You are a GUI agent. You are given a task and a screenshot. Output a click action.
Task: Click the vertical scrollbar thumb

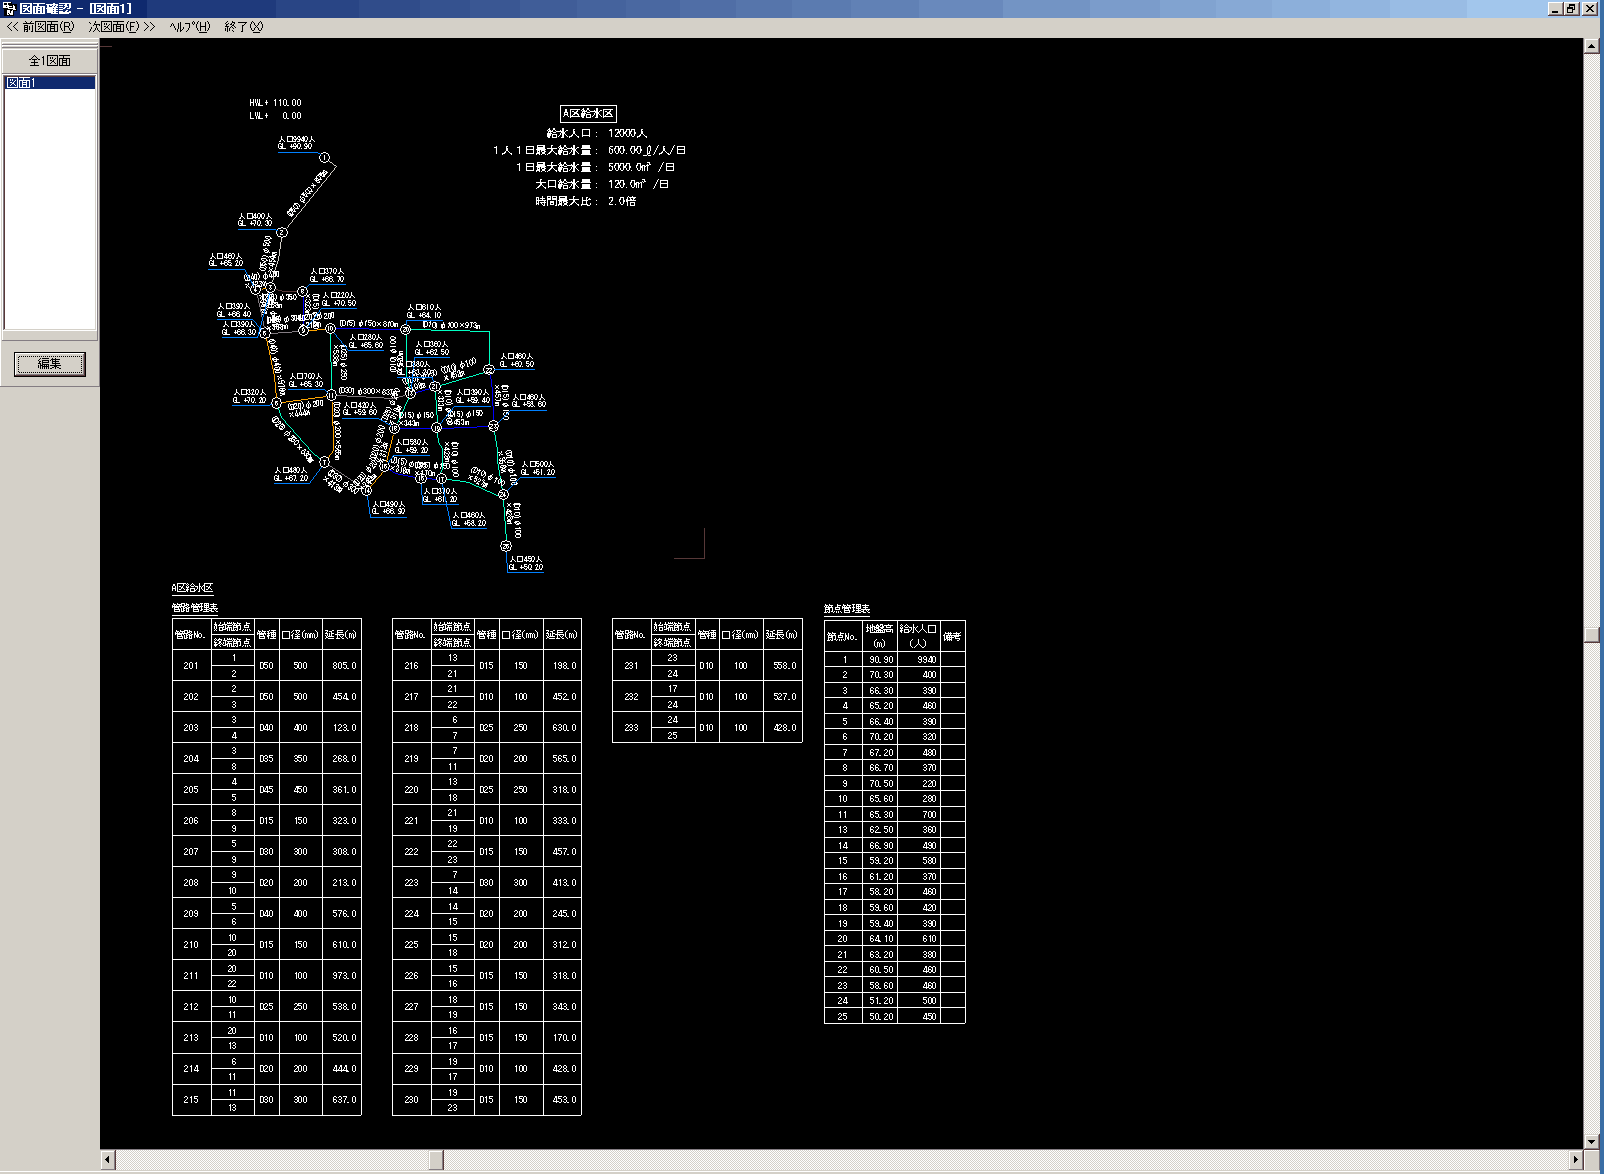click(1591, 635)
